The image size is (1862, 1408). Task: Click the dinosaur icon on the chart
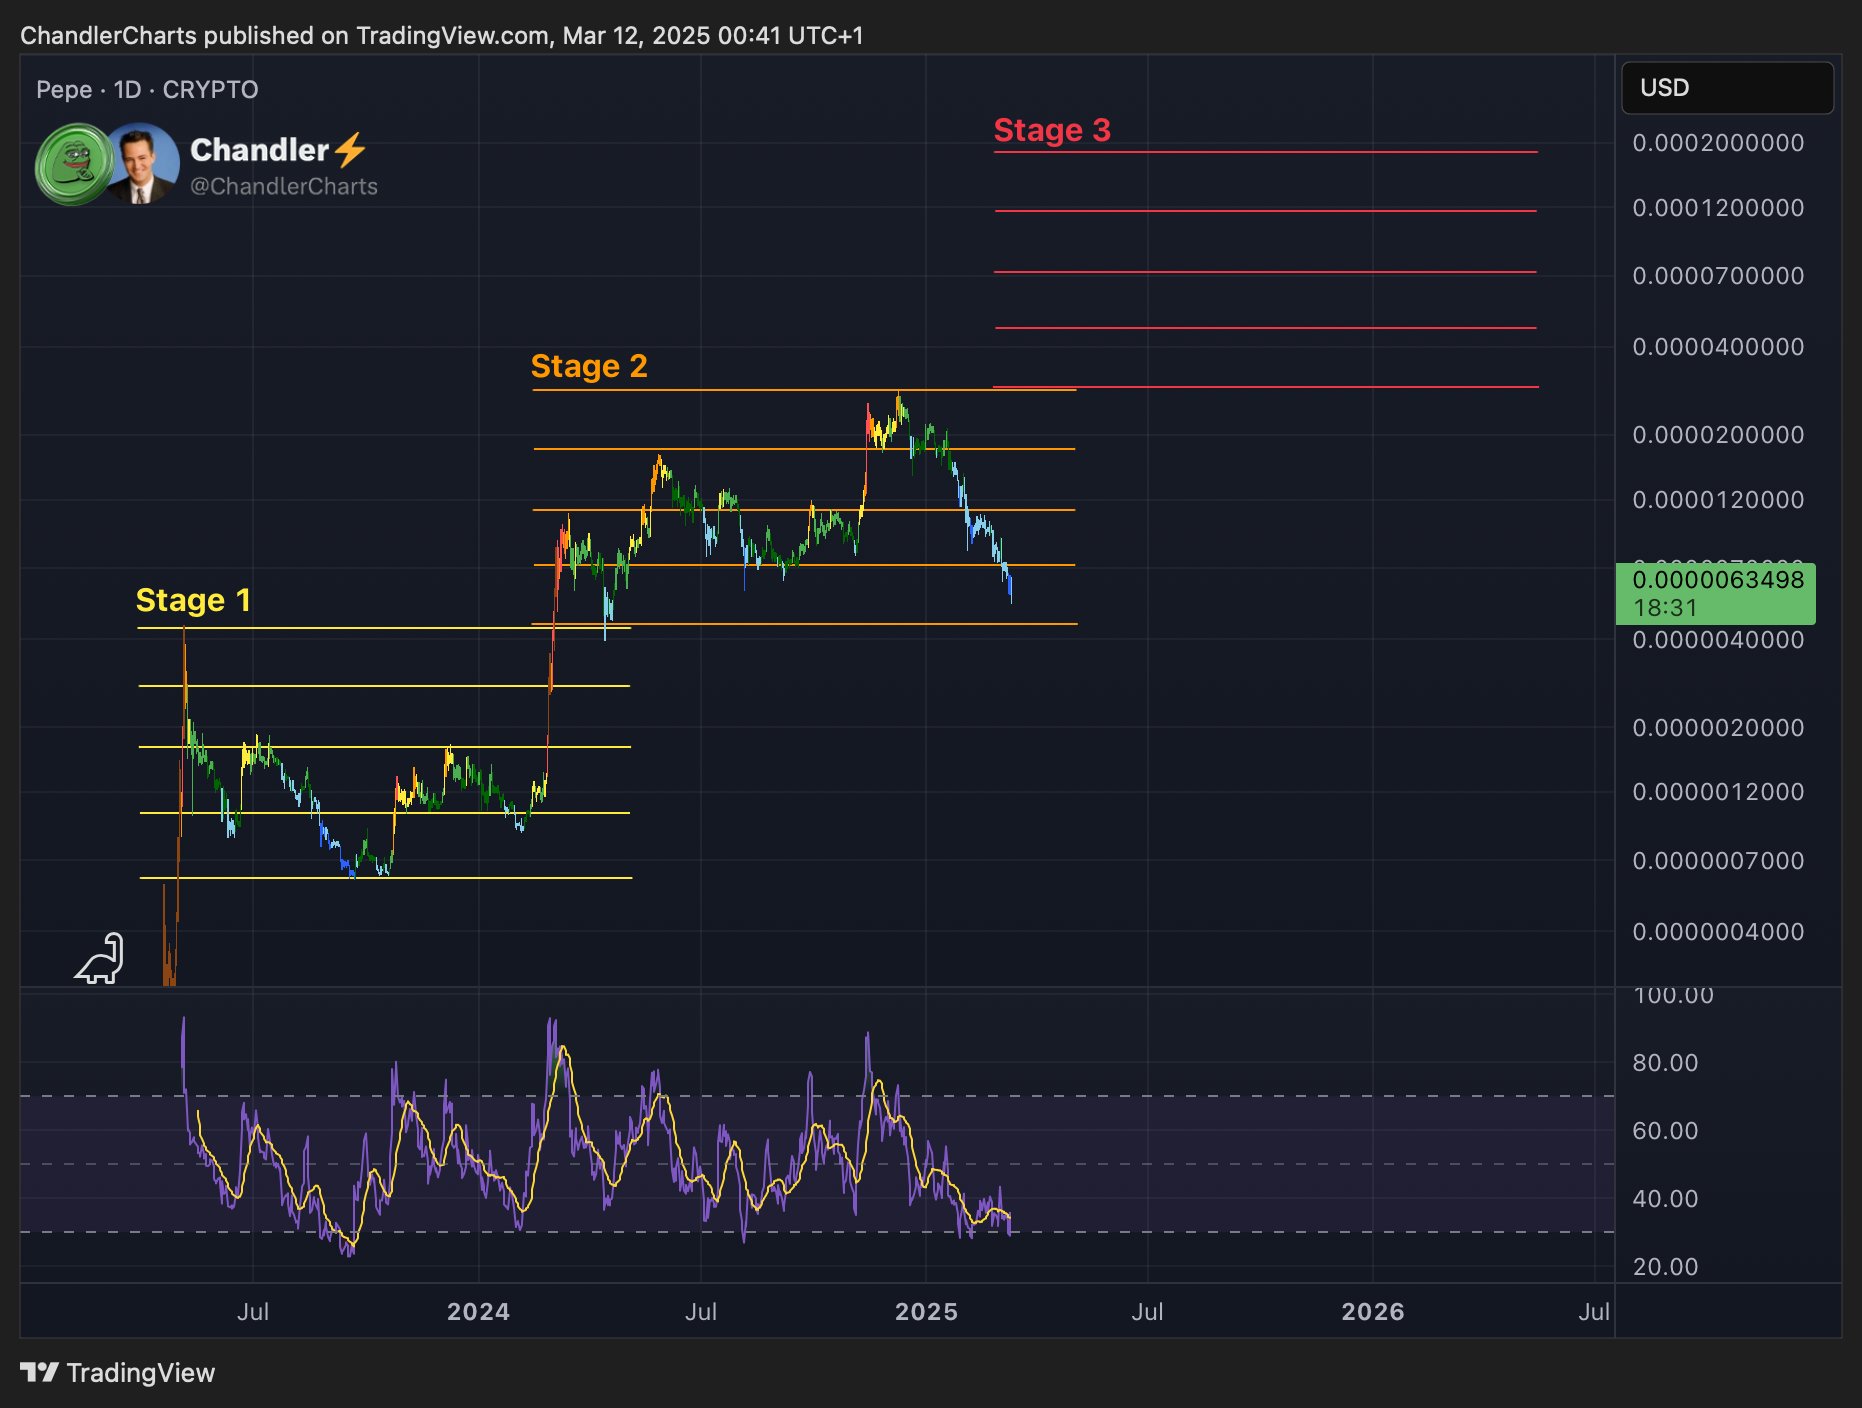coord(100,959)
